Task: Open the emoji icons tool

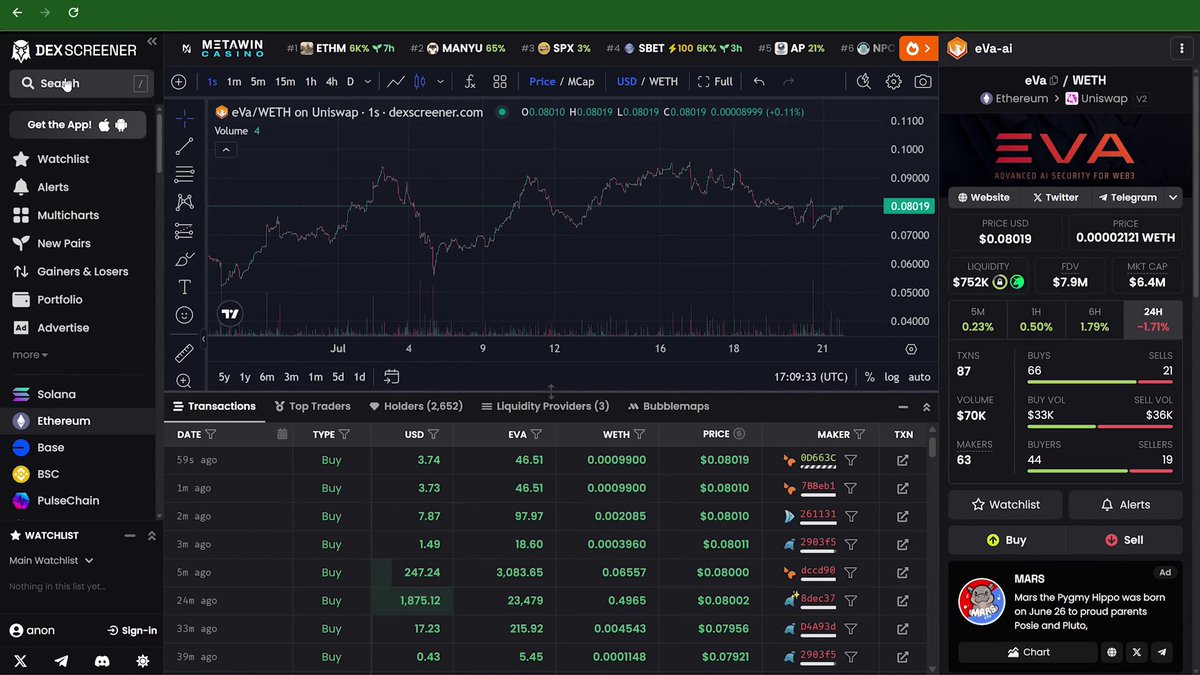Action: [x=184, y=315]
